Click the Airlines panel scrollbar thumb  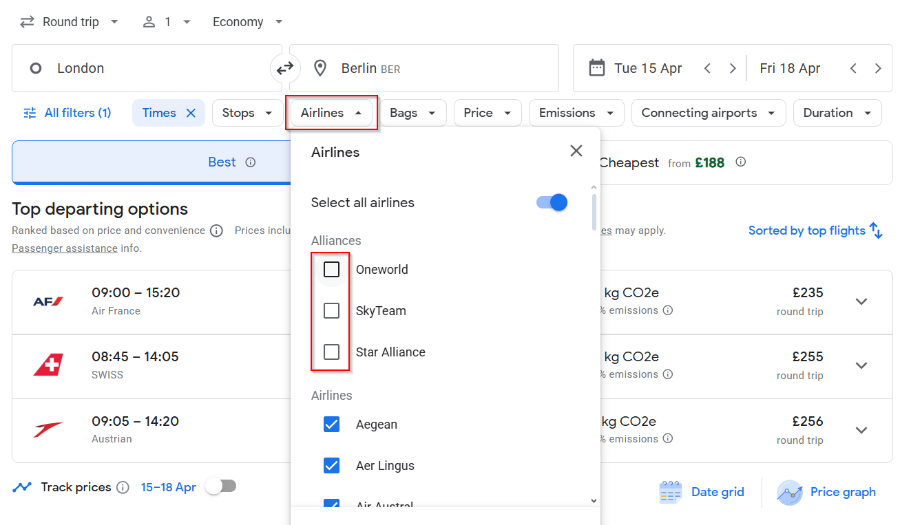[593, 212]
